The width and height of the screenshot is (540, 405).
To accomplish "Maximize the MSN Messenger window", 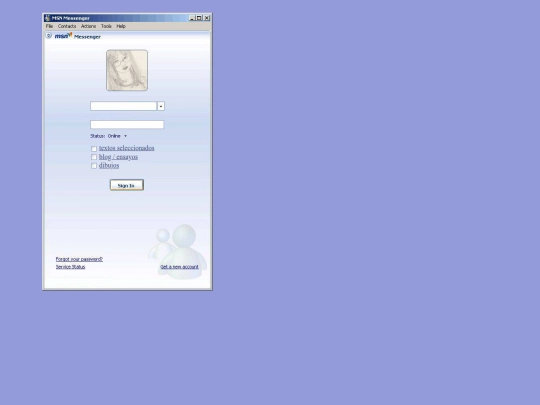I will [199, 18].
